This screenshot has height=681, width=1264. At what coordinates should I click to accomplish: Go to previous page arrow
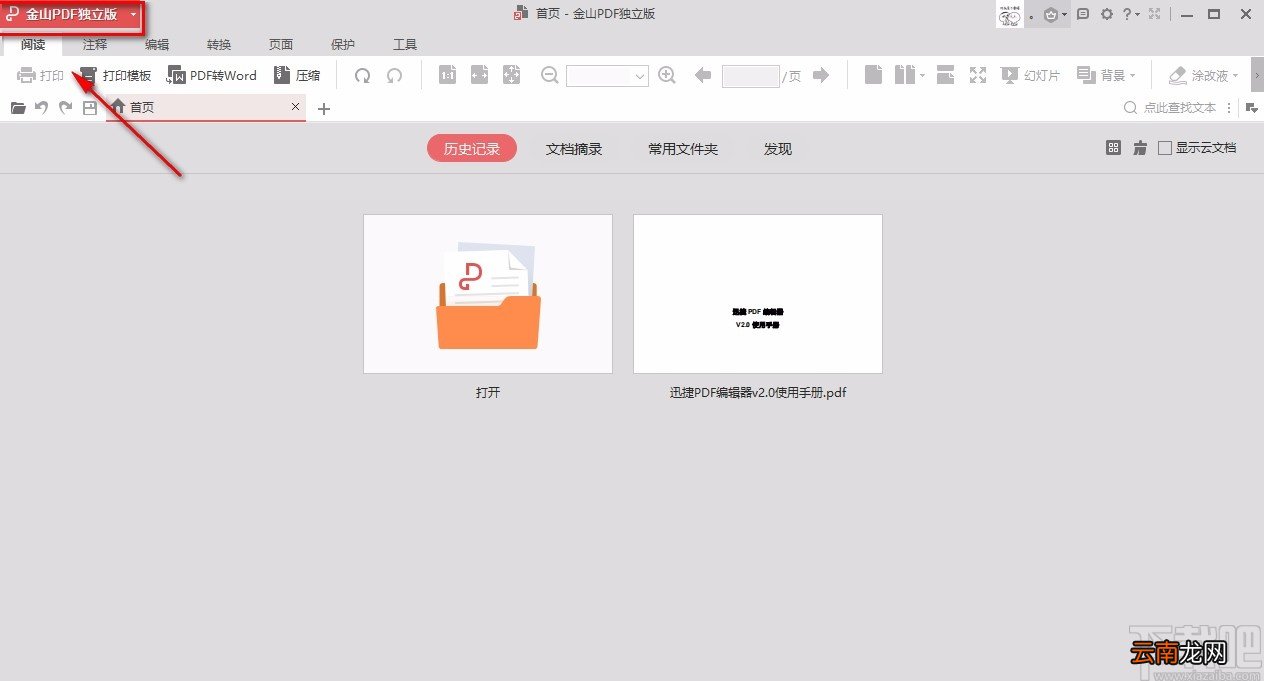point(702,75)
